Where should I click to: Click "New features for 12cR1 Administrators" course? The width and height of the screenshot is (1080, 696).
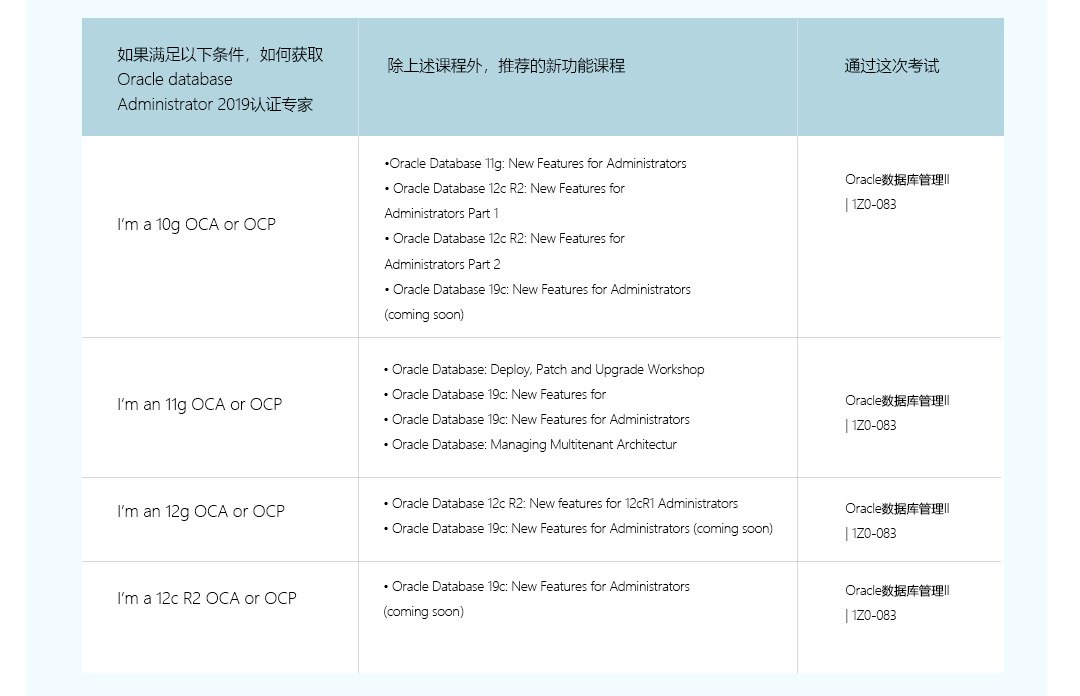pyautogui.click(x=561, y=504)
